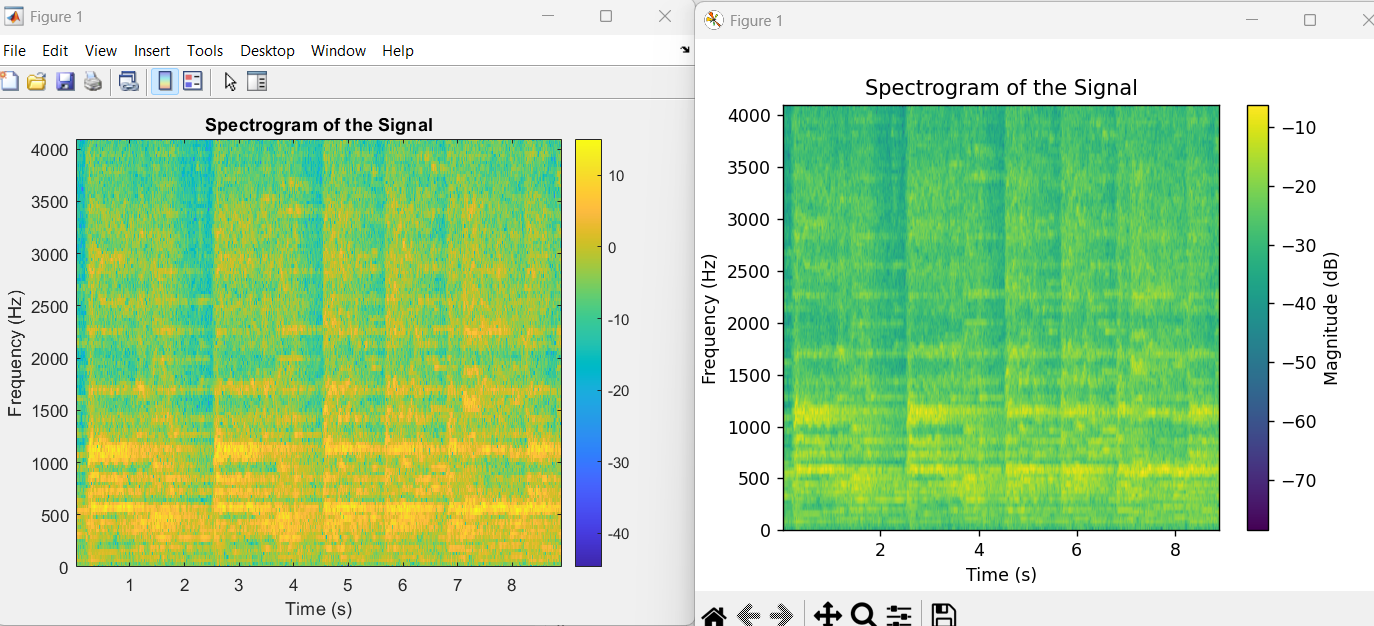1374x626 pixels.
Task: Insert a legend into the MATLAB plot
Action: 192,81
